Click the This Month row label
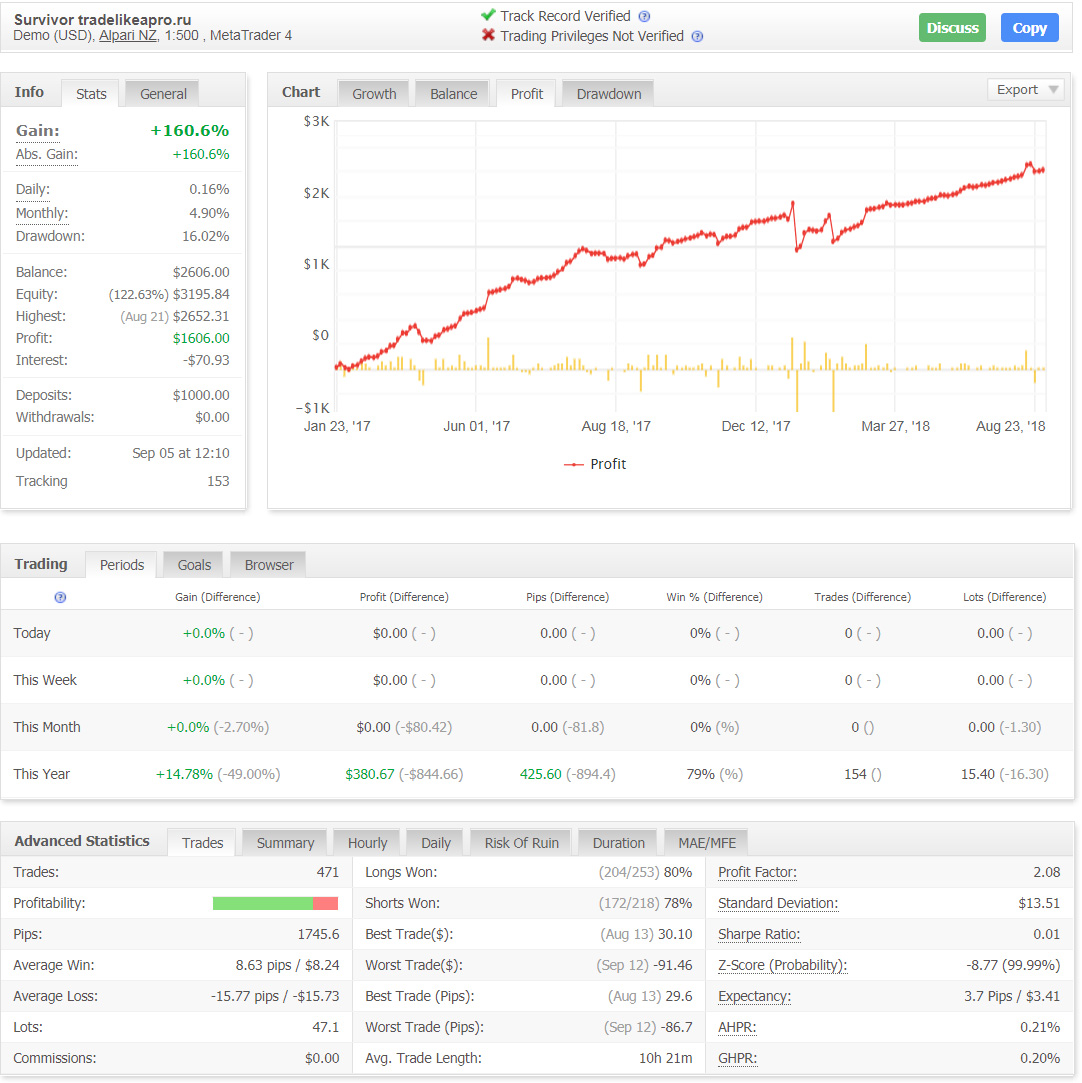The width and height of the screenshot is (1082, 1083). (x=46, y=727)
